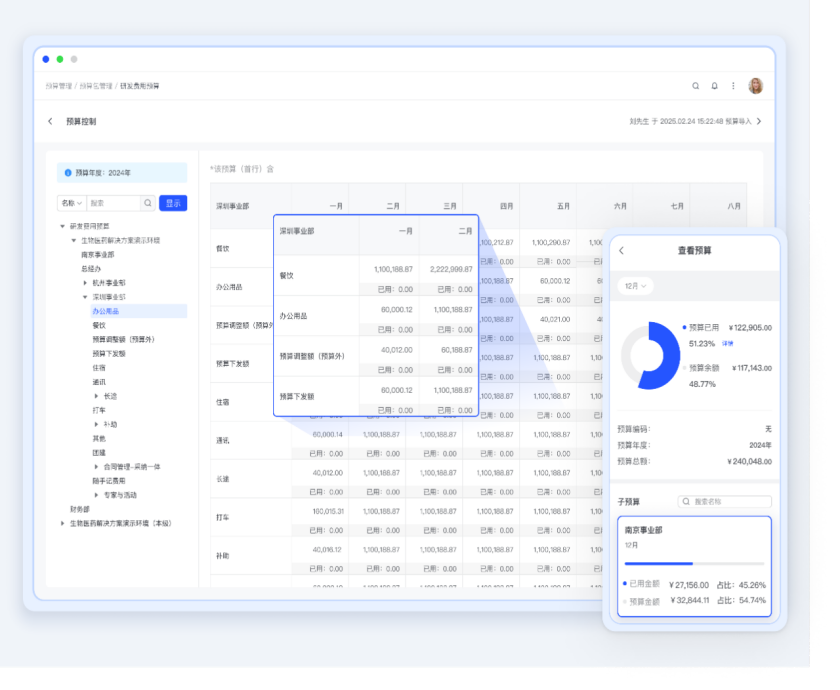Image resolution: width=840 pixels, height=690 pixels.
Task: Click the ¥122,905.00 预算已用 amount
Action: 750,327
